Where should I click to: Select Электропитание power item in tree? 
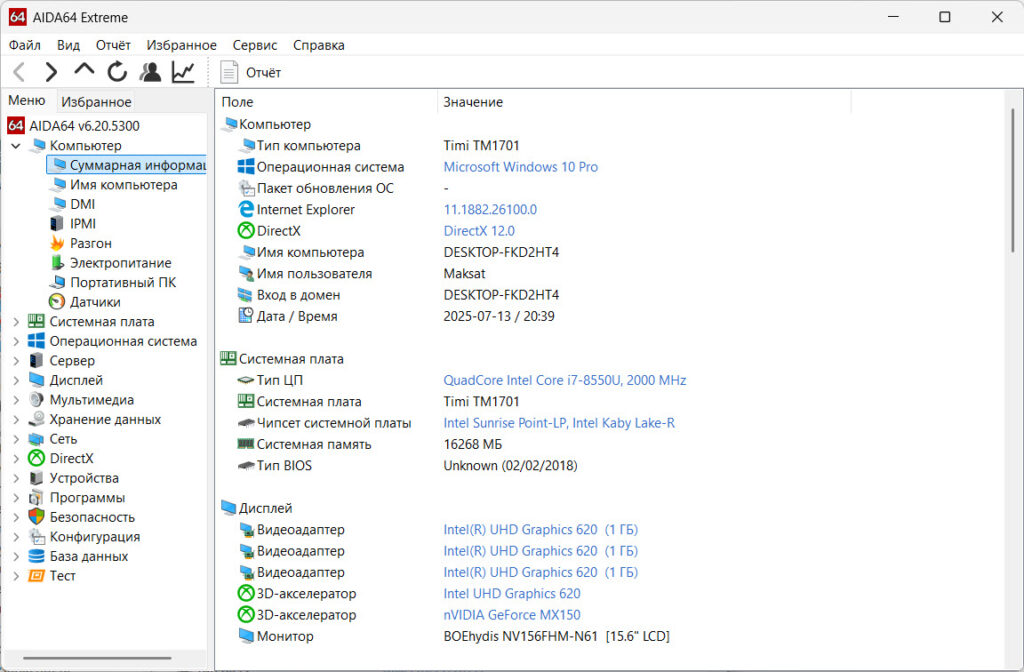tap(120, 263)
